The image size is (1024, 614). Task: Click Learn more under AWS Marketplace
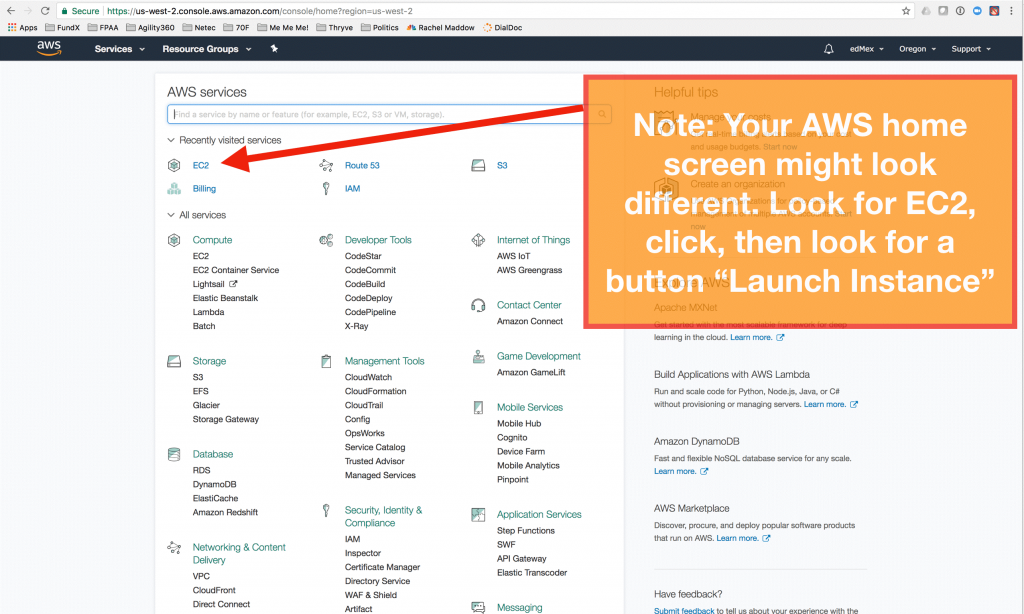pos(737,539)
